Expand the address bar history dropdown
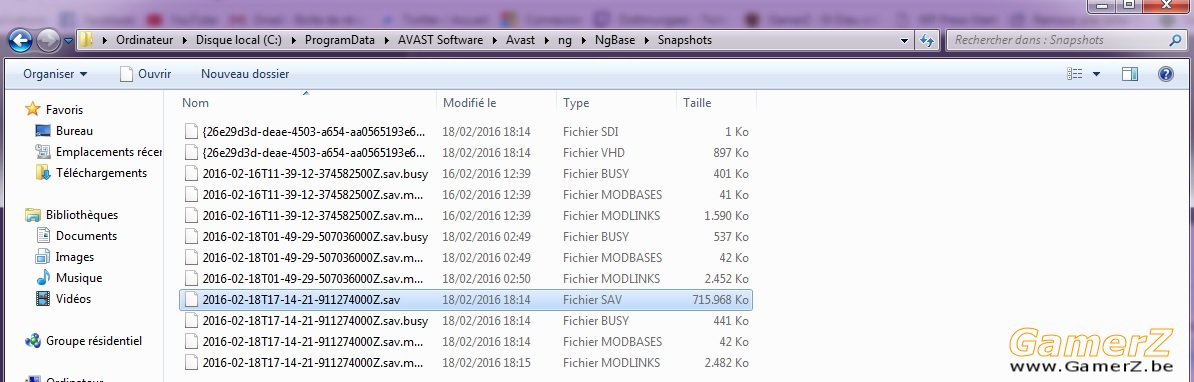This screenshot has height=382, width=1194. (x=904, y=40)
